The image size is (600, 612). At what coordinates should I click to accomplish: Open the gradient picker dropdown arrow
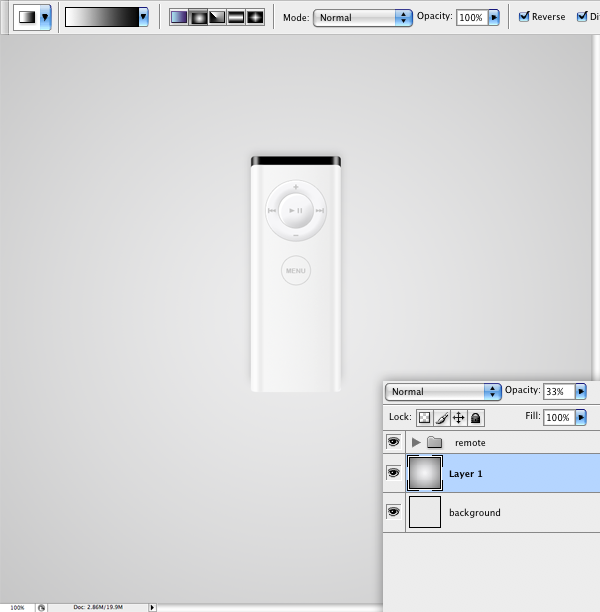(144, 17)
